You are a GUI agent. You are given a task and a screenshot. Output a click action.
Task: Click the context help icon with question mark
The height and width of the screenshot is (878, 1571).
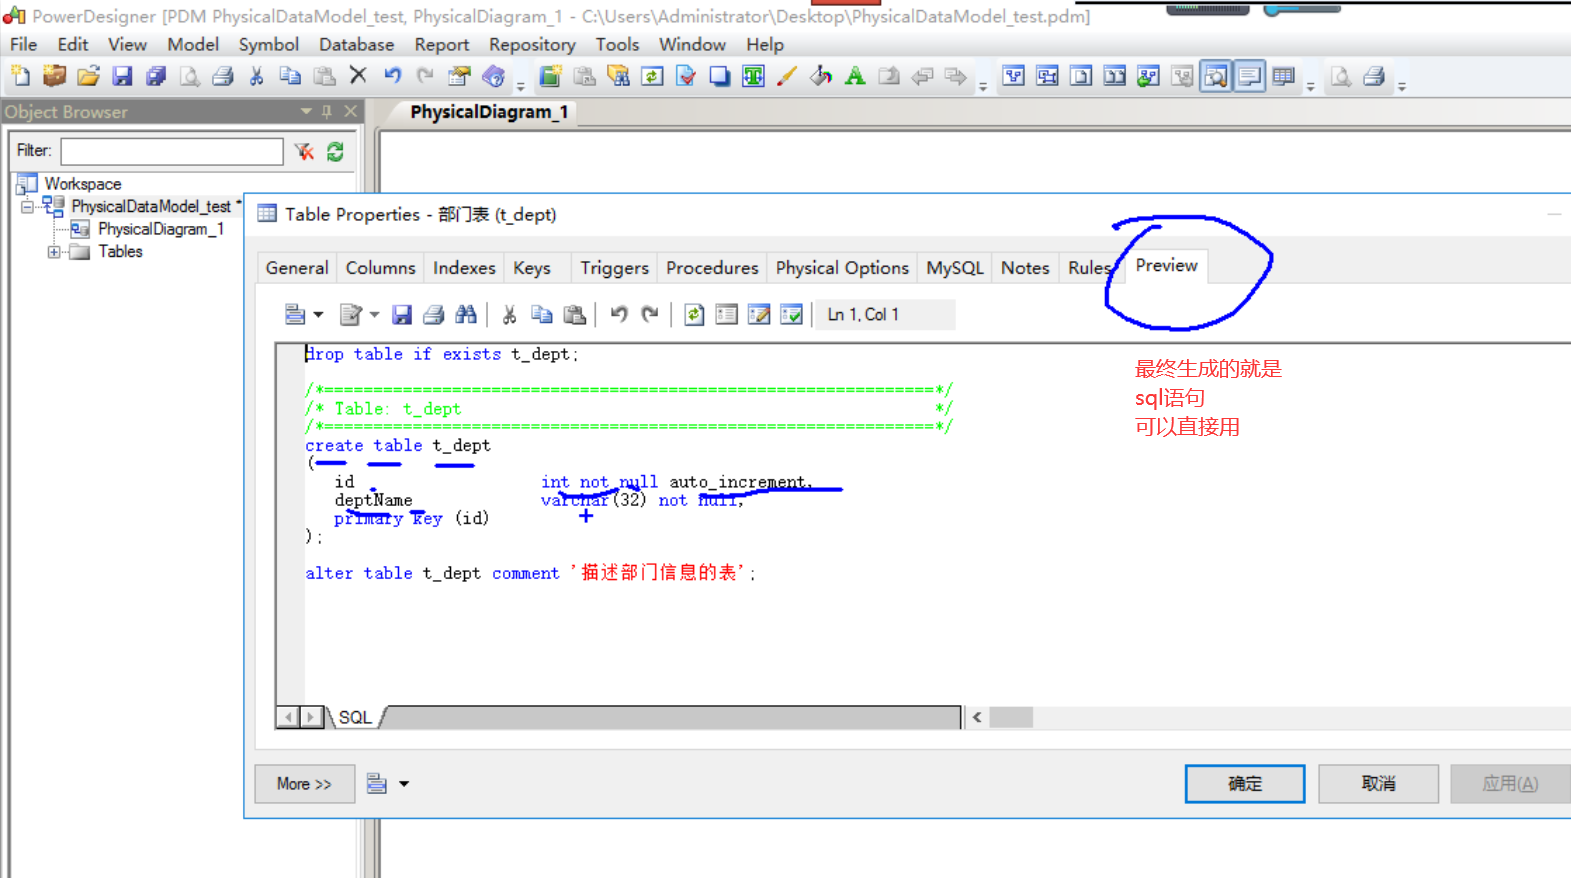coord(493,76)
